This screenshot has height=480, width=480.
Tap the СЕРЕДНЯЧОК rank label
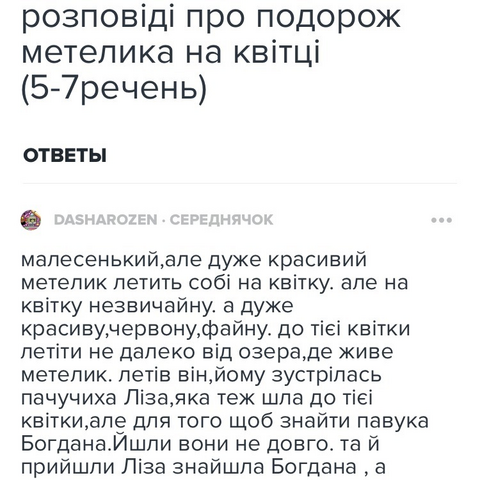click(221, 220)
